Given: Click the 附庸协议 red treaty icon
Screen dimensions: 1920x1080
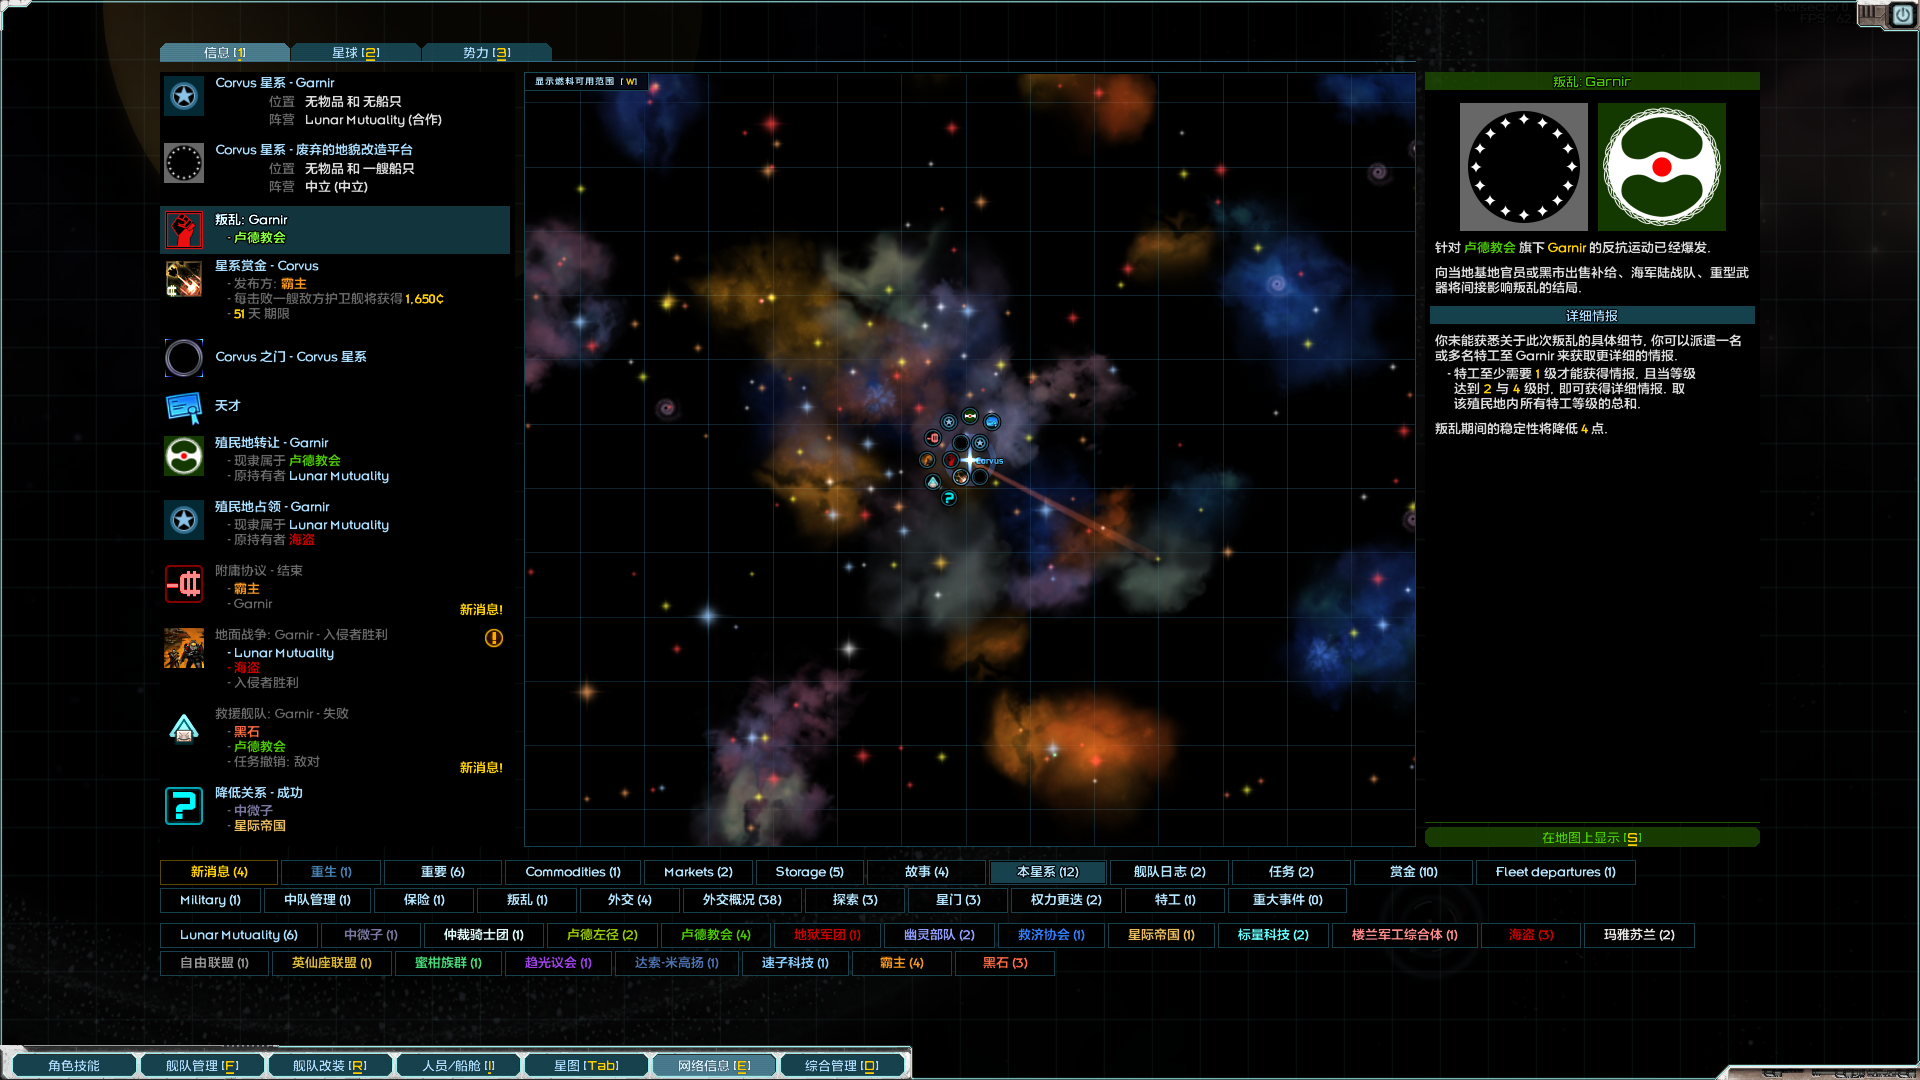Looking at the screenshot, I should pyautogui.click(x=184, y=584).
